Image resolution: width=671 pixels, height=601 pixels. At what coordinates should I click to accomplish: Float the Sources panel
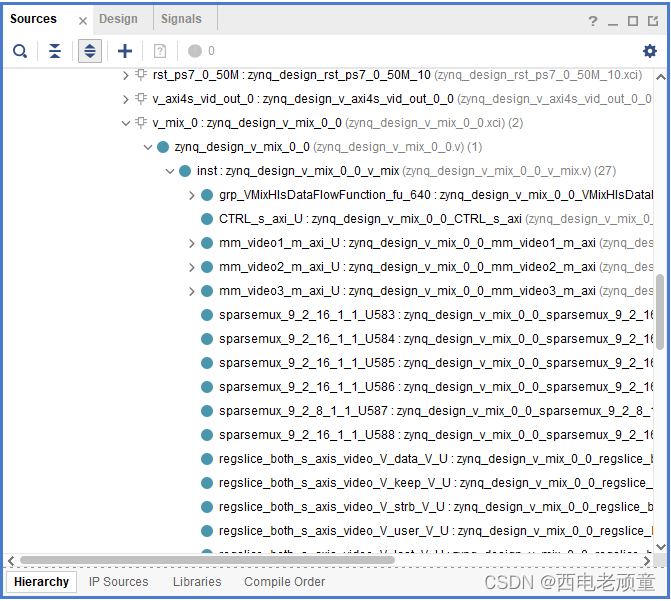(x=653, y=21)
